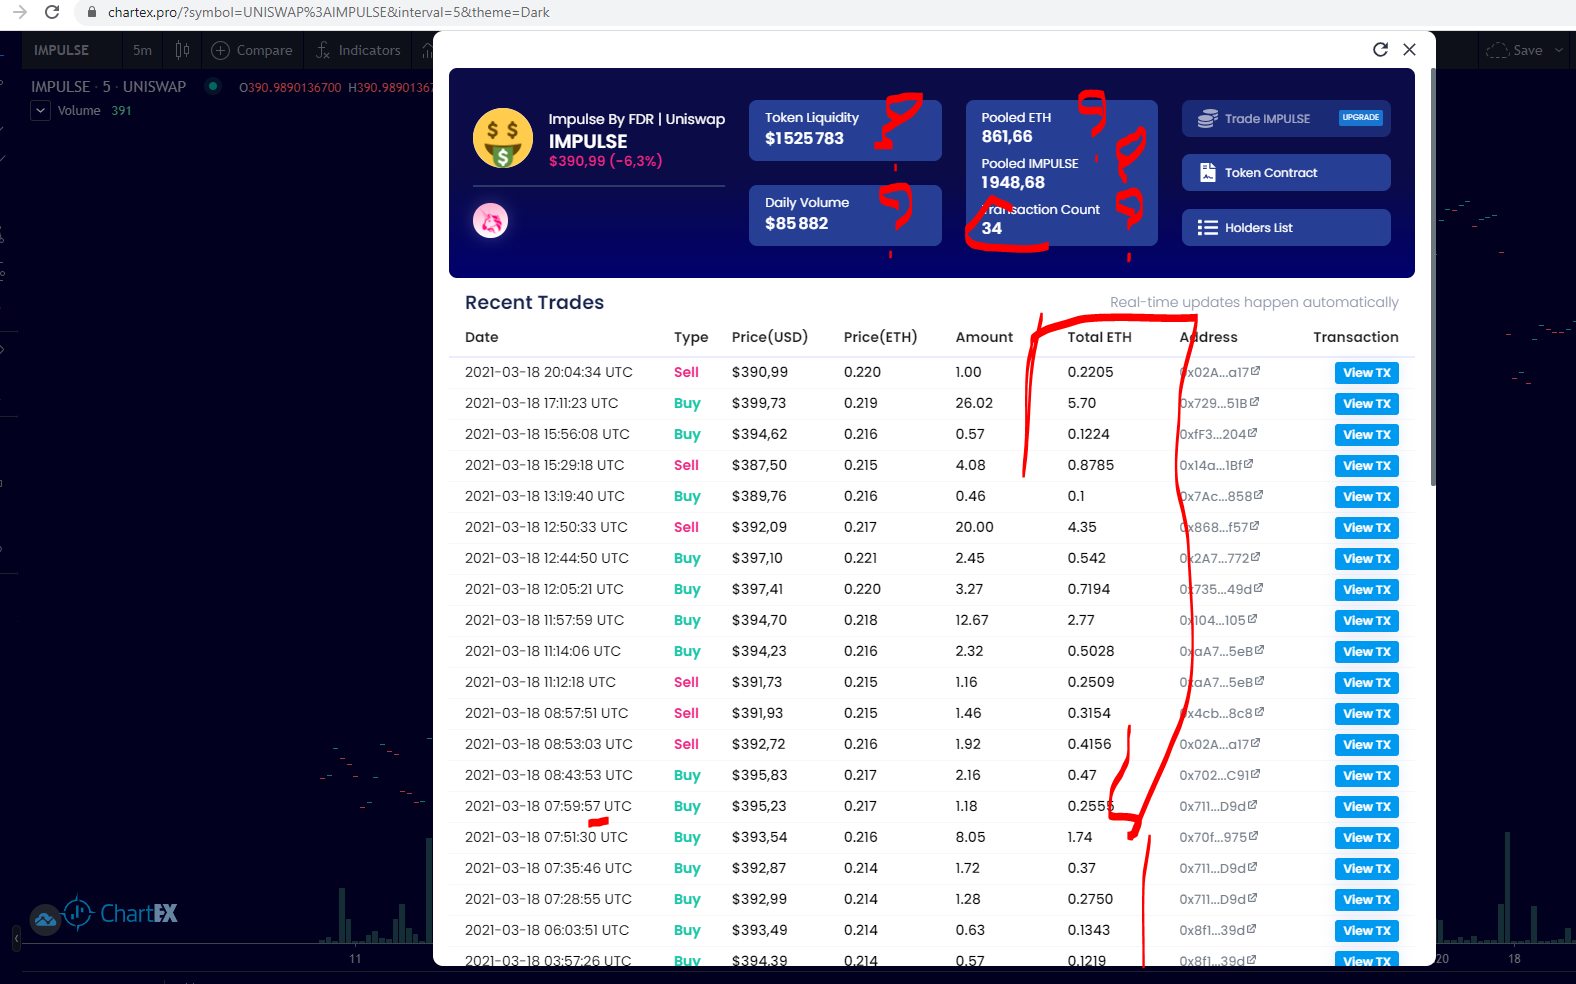View TX for 07:51:30 trade
Image resolution: width=1576 pixels, height=984 pixels.
pos(1367,838)
